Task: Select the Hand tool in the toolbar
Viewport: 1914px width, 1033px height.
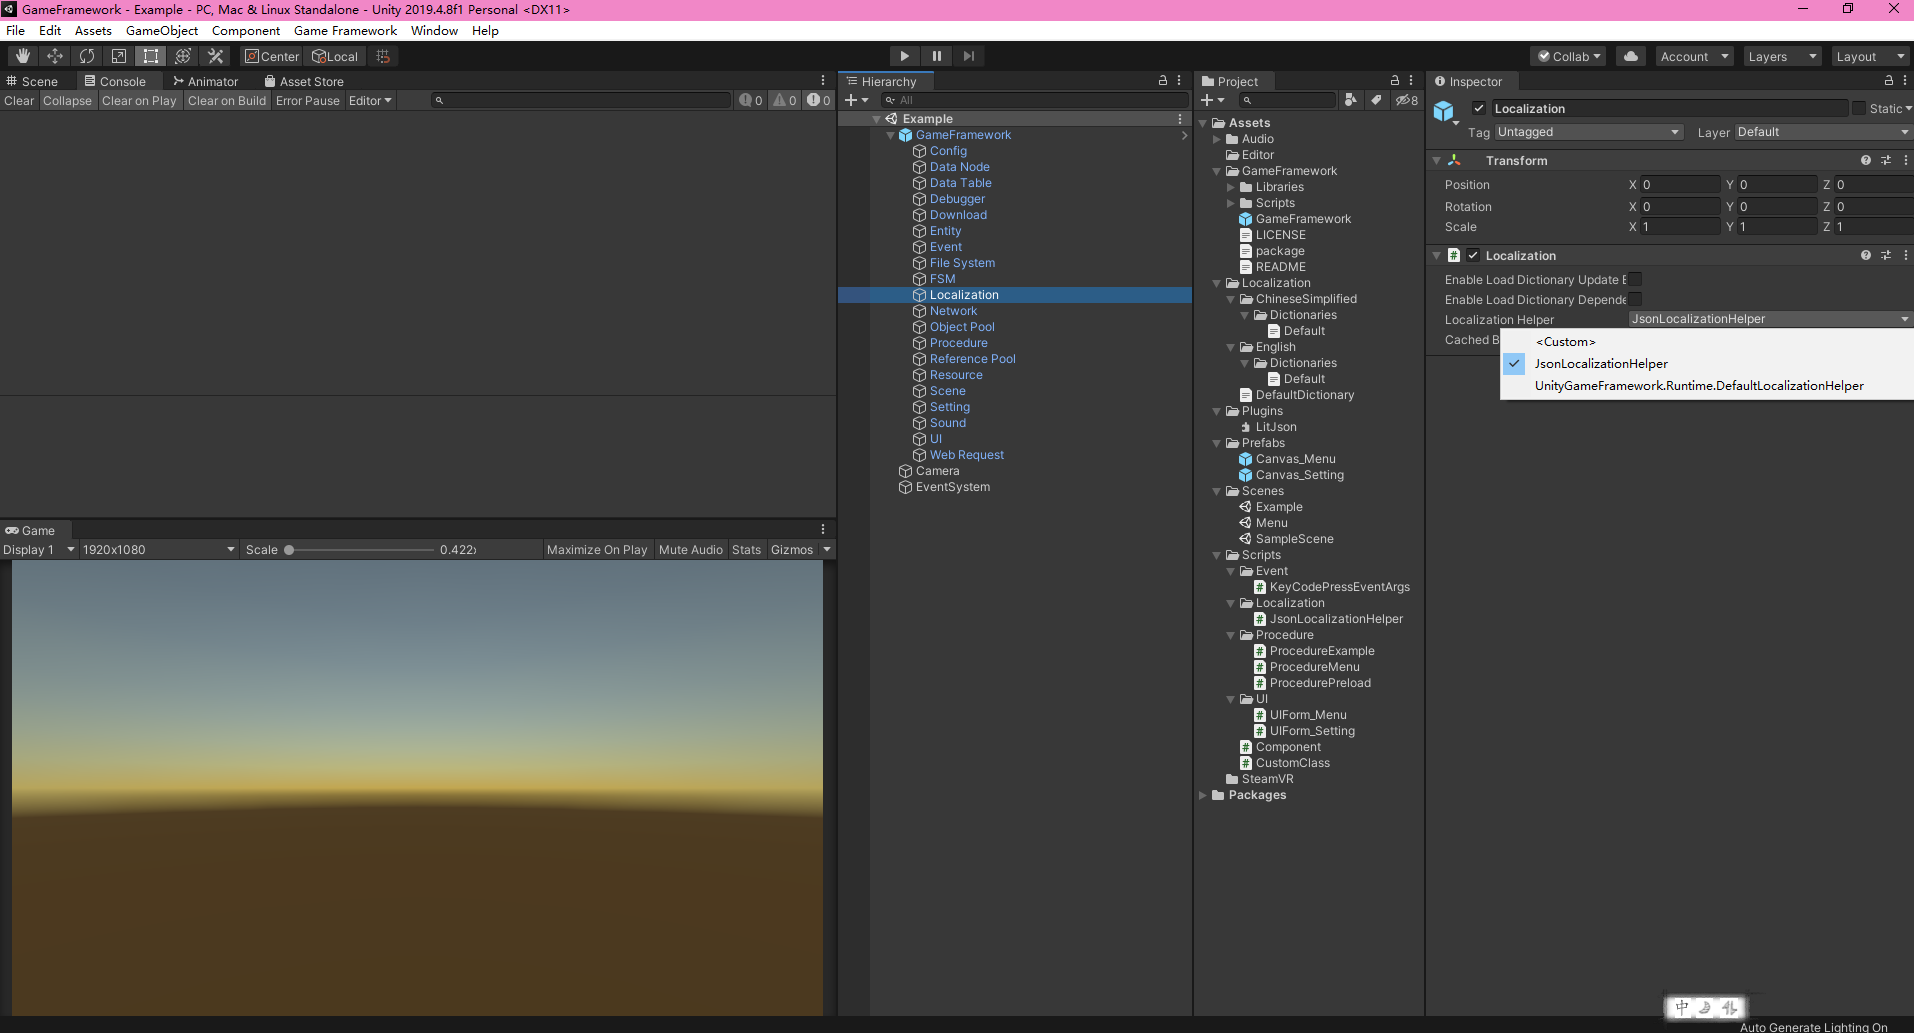Action: pos(21,55)
